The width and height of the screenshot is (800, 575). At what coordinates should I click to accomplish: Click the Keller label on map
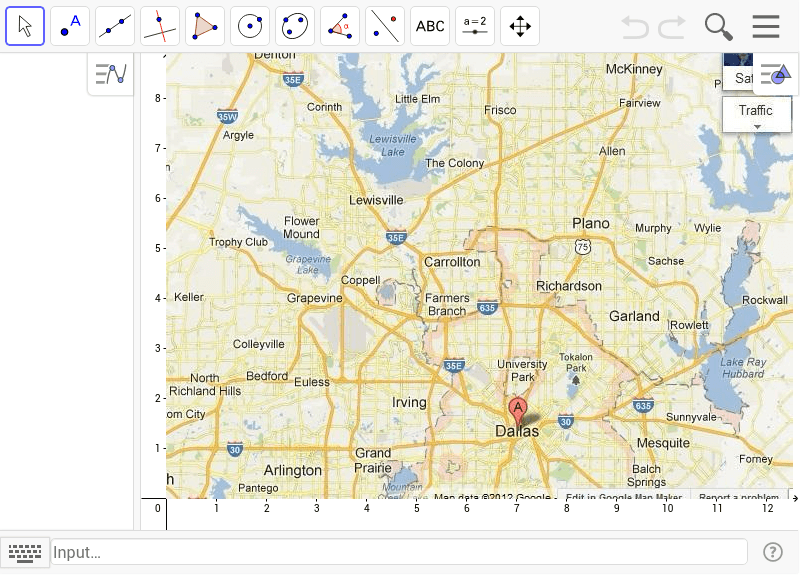tap(189, 297)
